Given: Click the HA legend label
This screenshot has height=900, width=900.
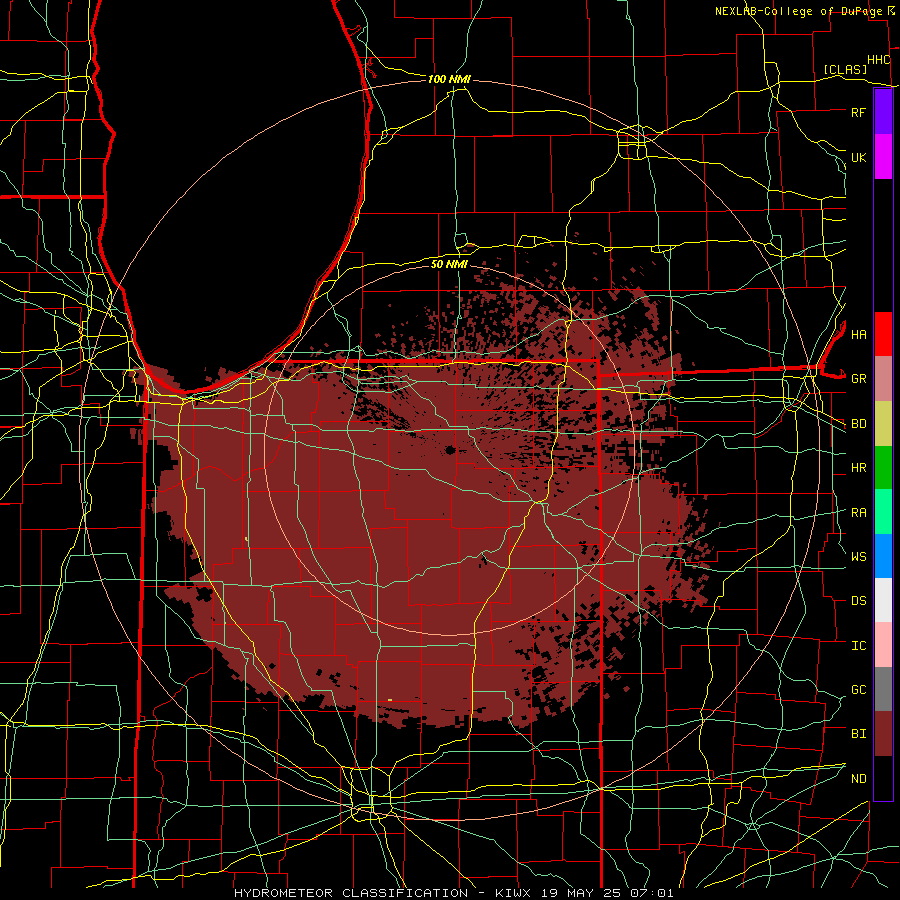Looking at the screenshot, I should (858, 334).
